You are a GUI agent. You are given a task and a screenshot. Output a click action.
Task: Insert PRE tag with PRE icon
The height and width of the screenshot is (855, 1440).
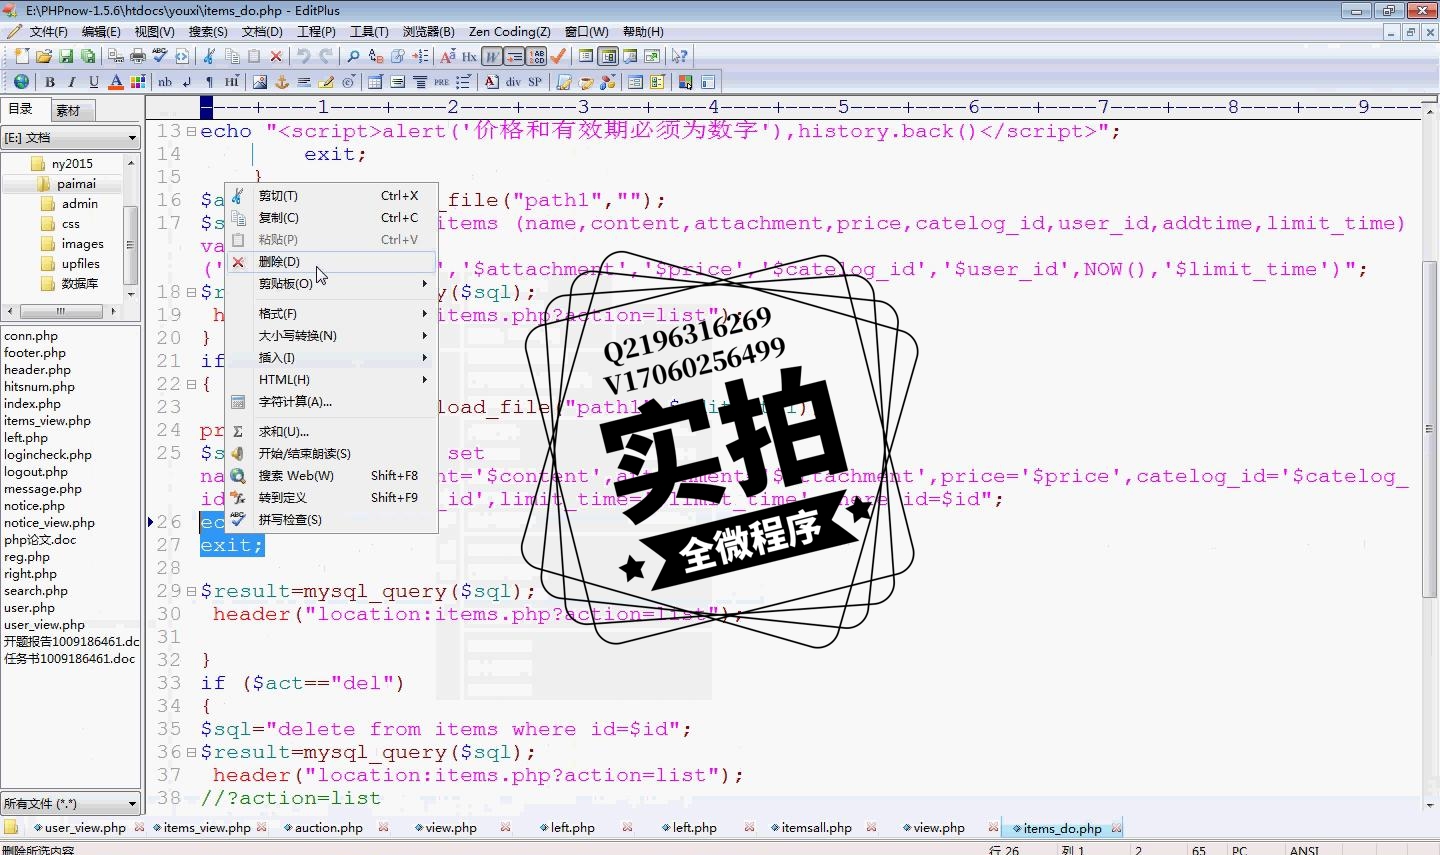click(x=441, y=82)
